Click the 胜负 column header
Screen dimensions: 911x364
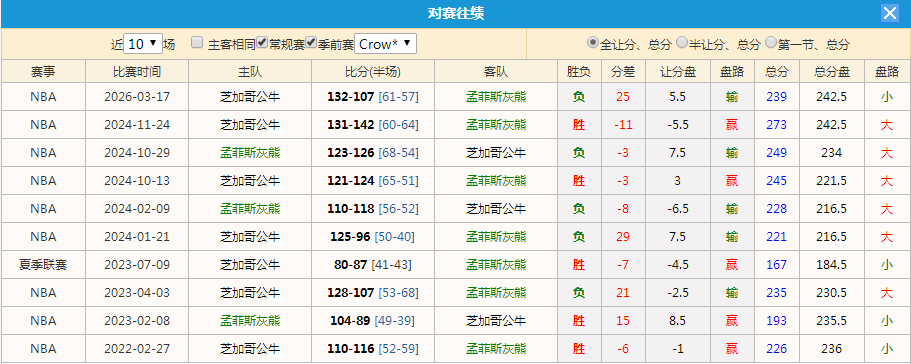579,71
